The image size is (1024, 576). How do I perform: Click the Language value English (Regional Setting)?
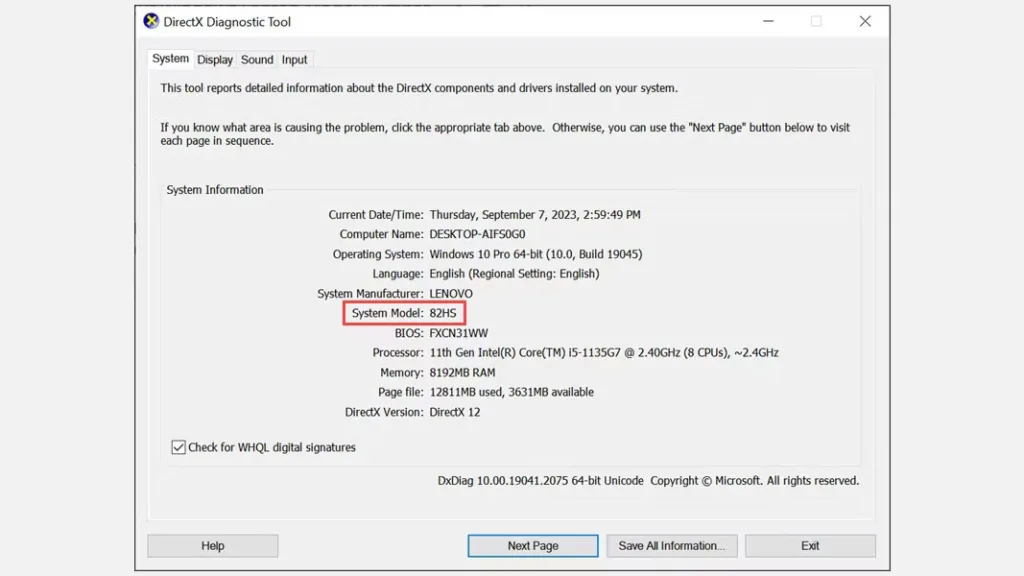[x=514, y=274]
